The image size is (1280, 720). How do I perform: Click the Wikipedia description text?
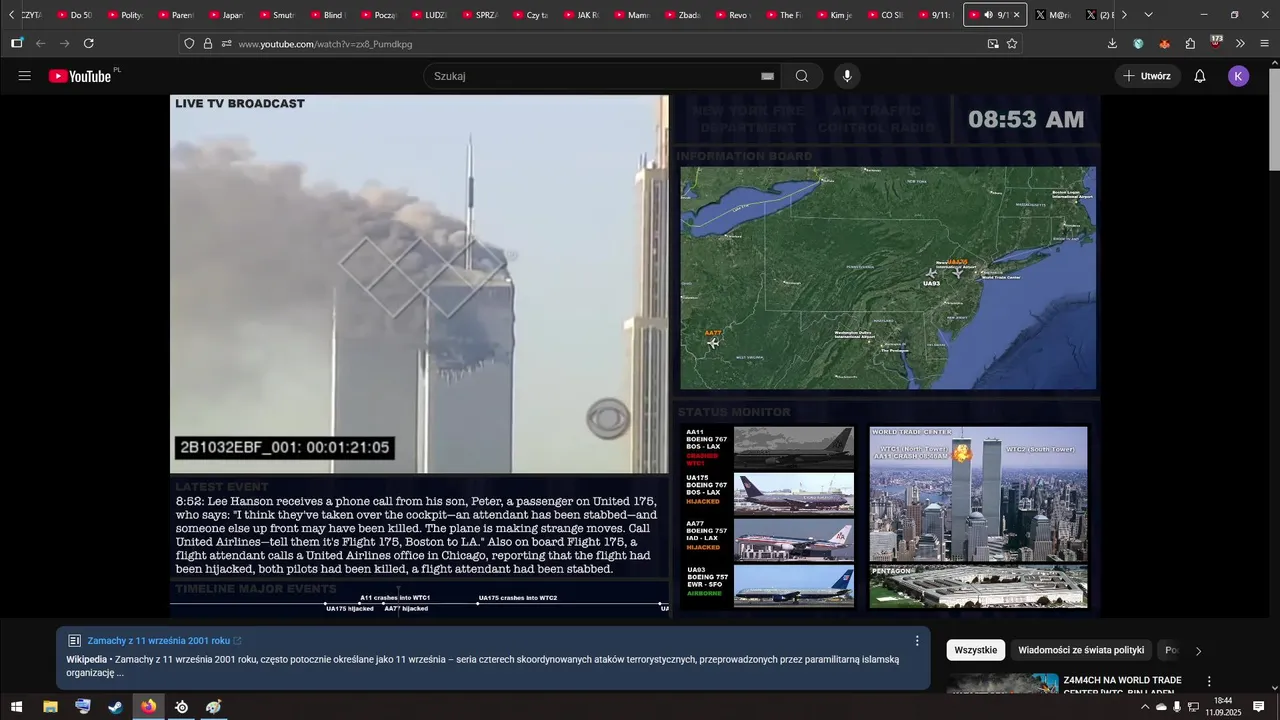coord(483,666)
